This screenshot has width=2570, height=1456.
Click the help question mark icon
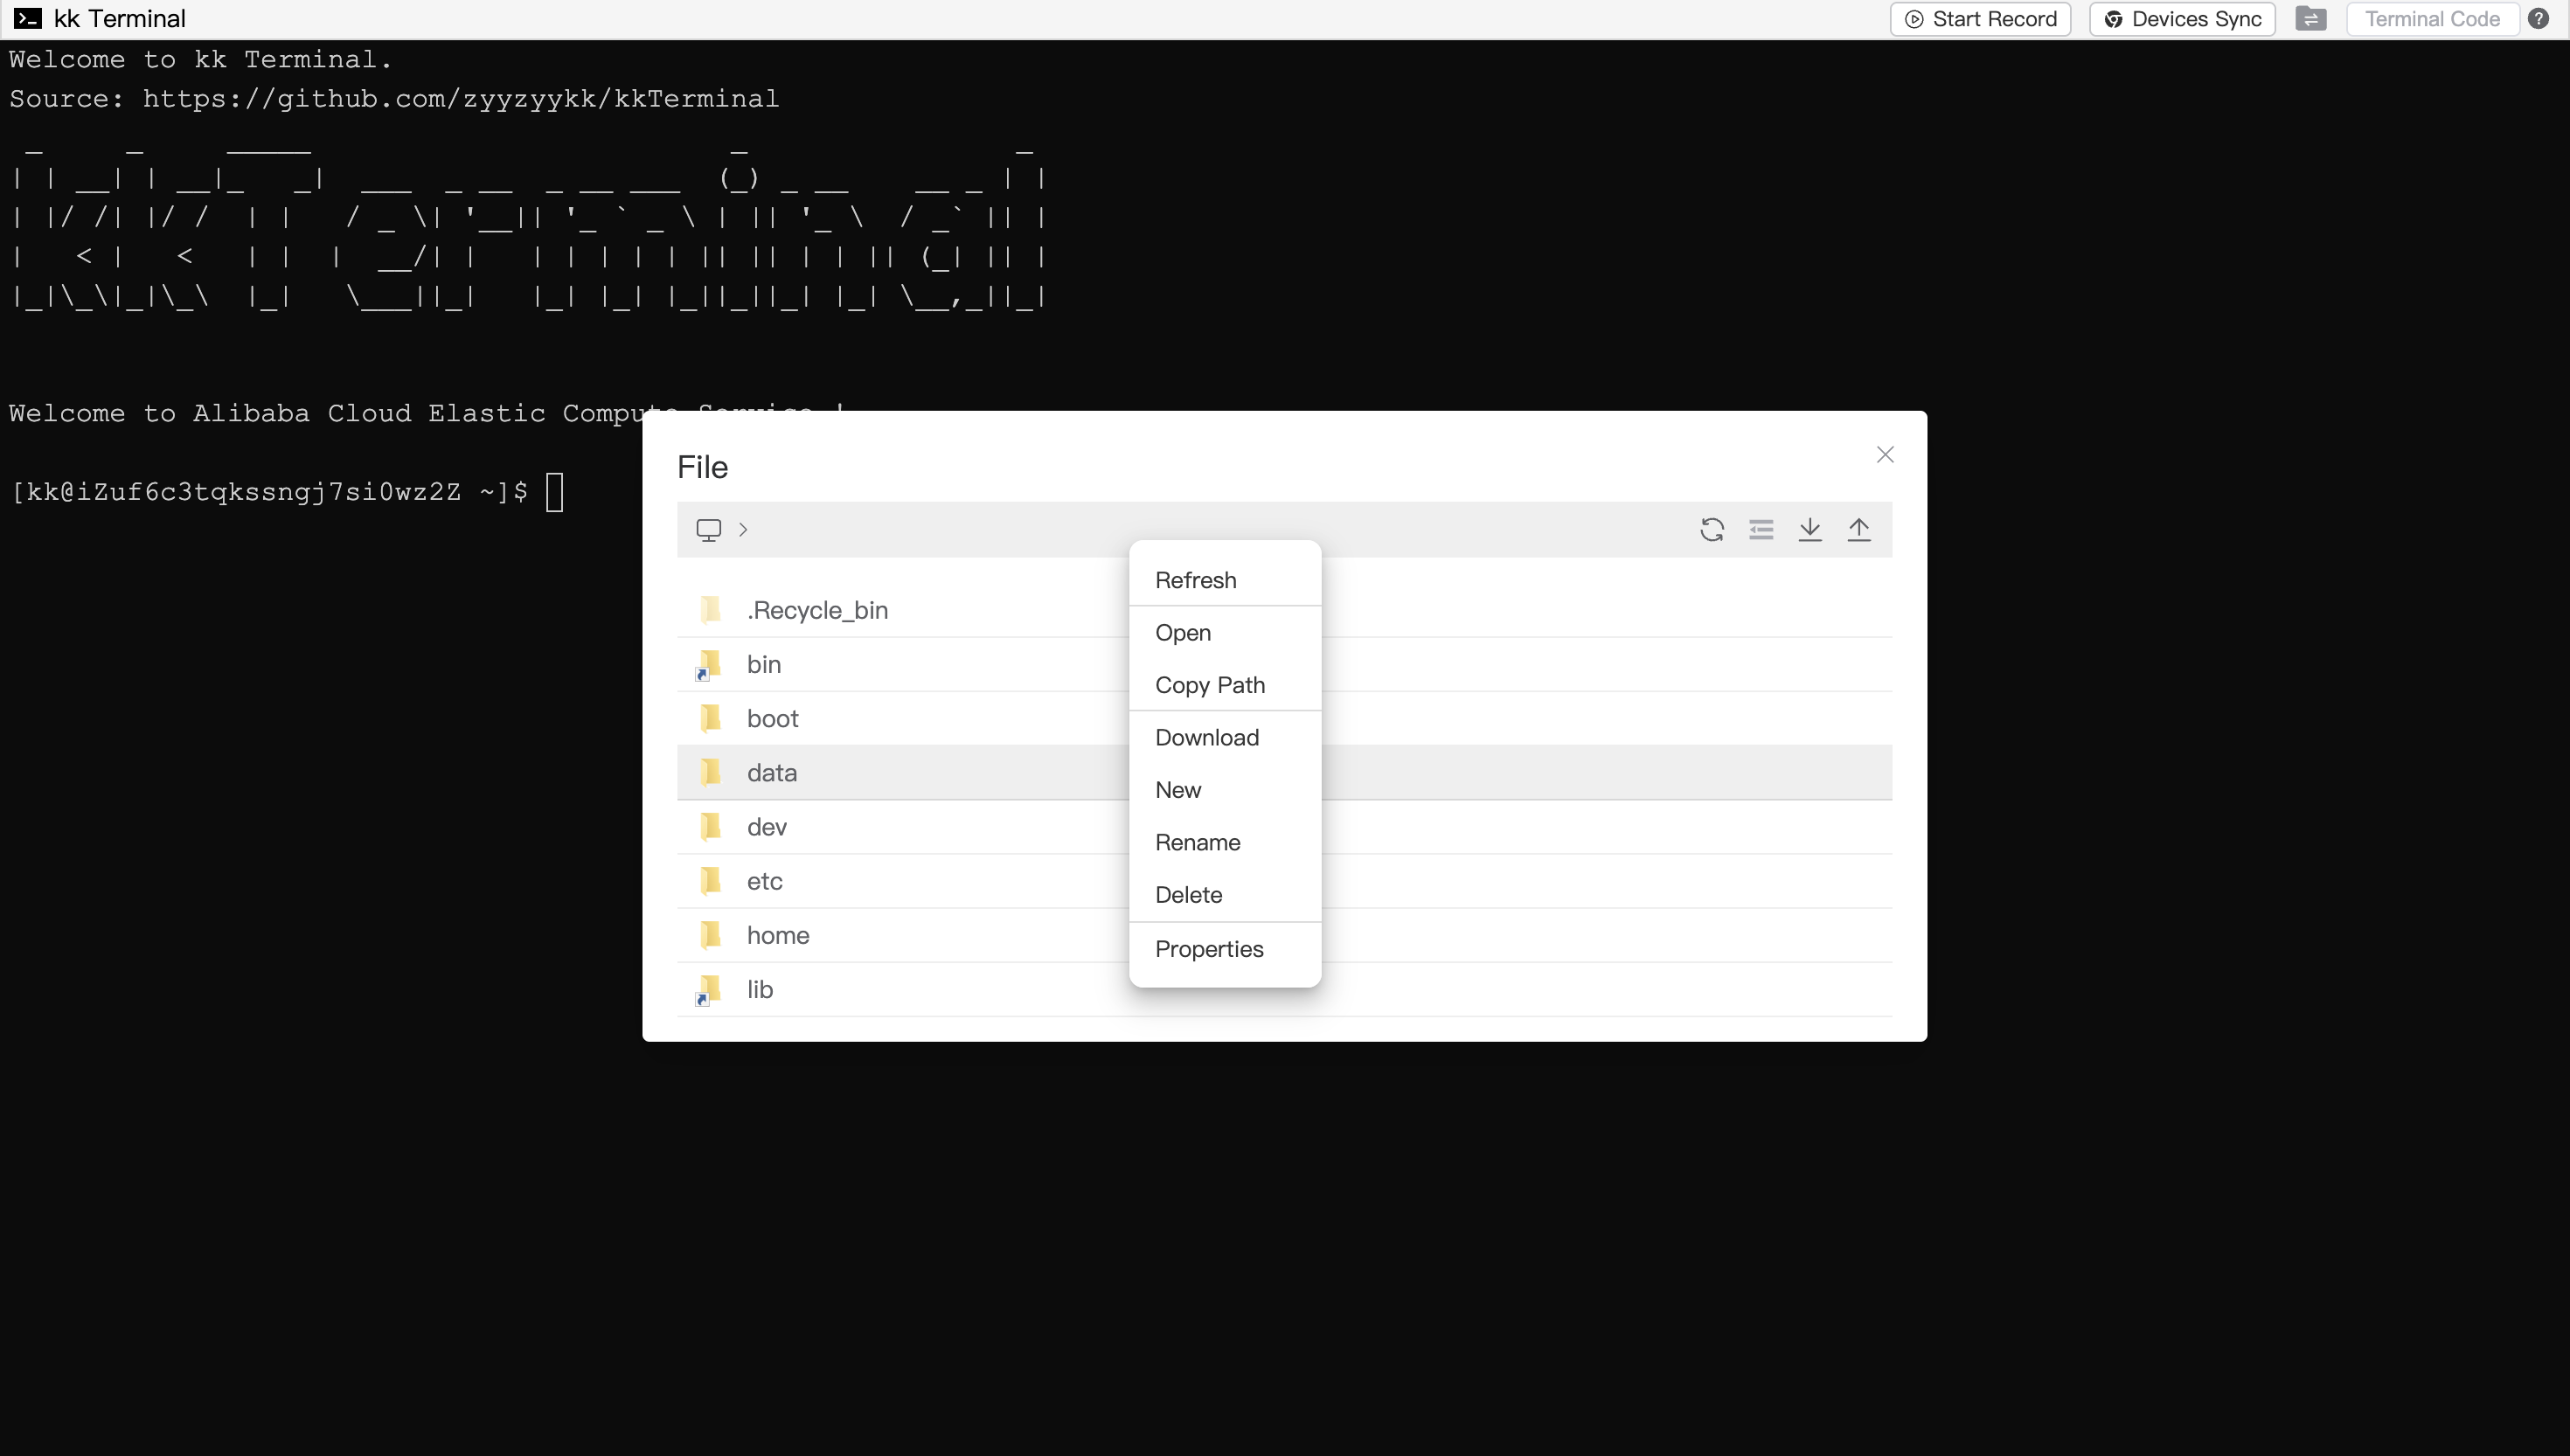pyautogui.click(x=2539, y=19)
